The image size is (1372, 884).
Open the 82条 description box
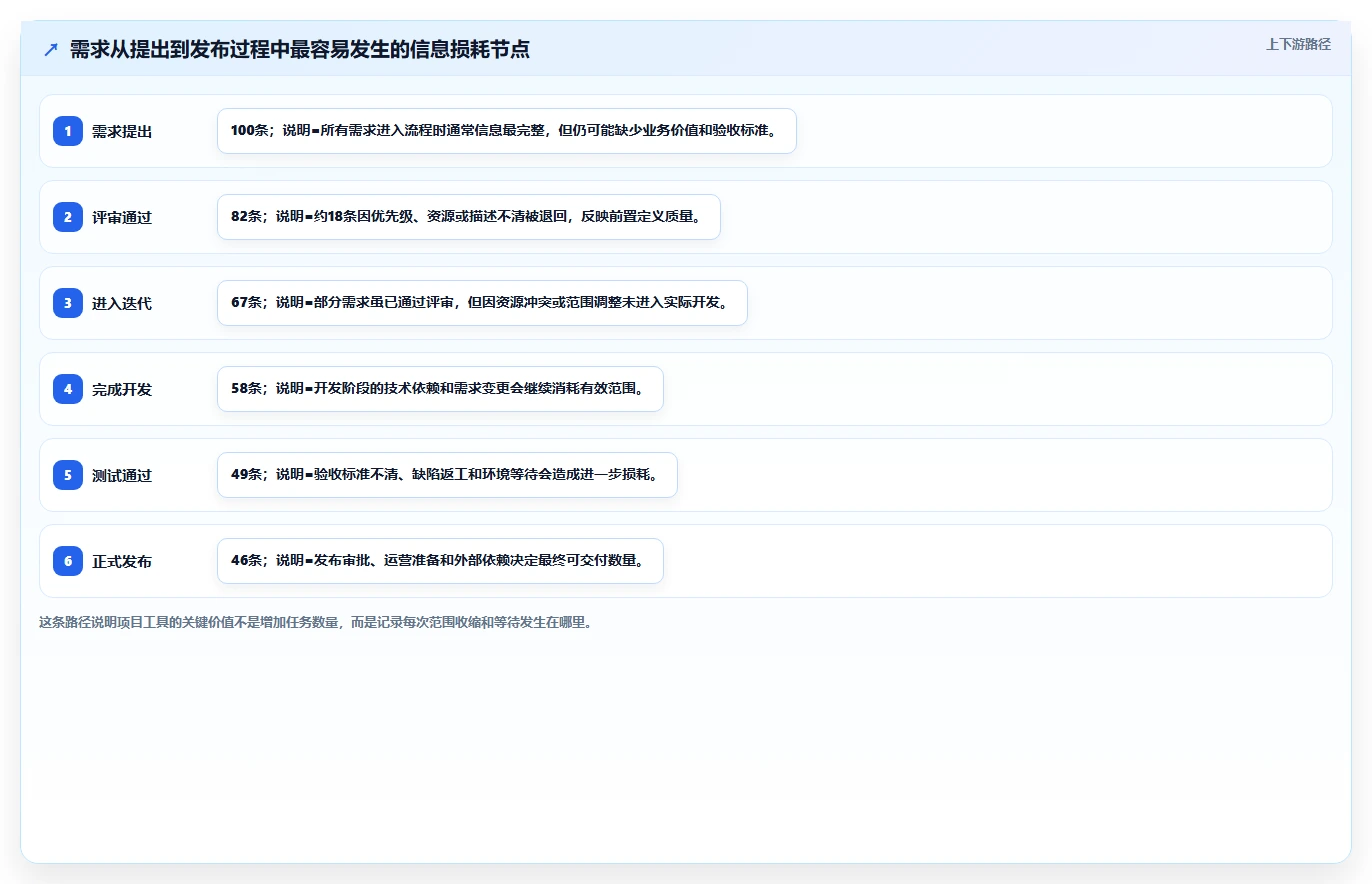469,217
